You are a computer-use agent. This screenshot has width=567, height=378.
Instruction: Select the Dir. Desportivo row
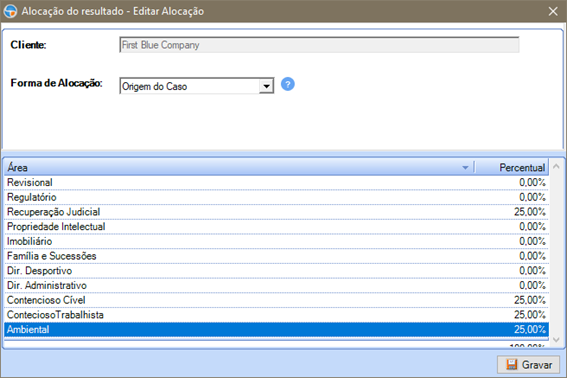276,271
